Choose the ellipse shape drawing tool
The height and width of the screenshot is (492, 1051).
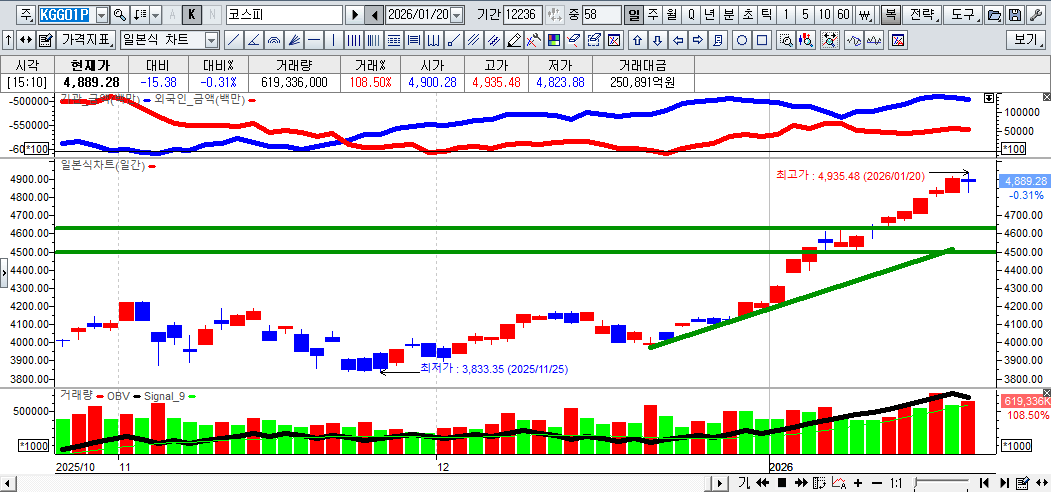pos(742,40)
